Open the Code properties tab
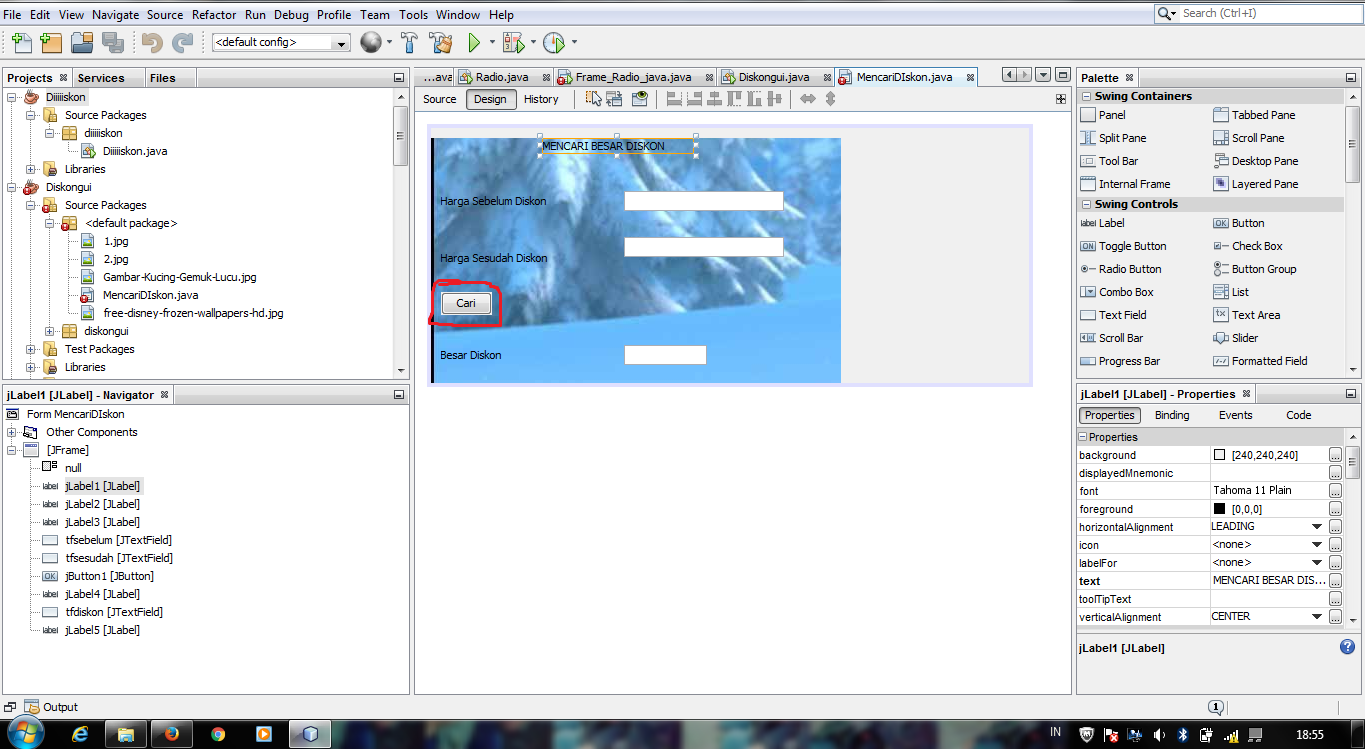 click(1298, 415)
